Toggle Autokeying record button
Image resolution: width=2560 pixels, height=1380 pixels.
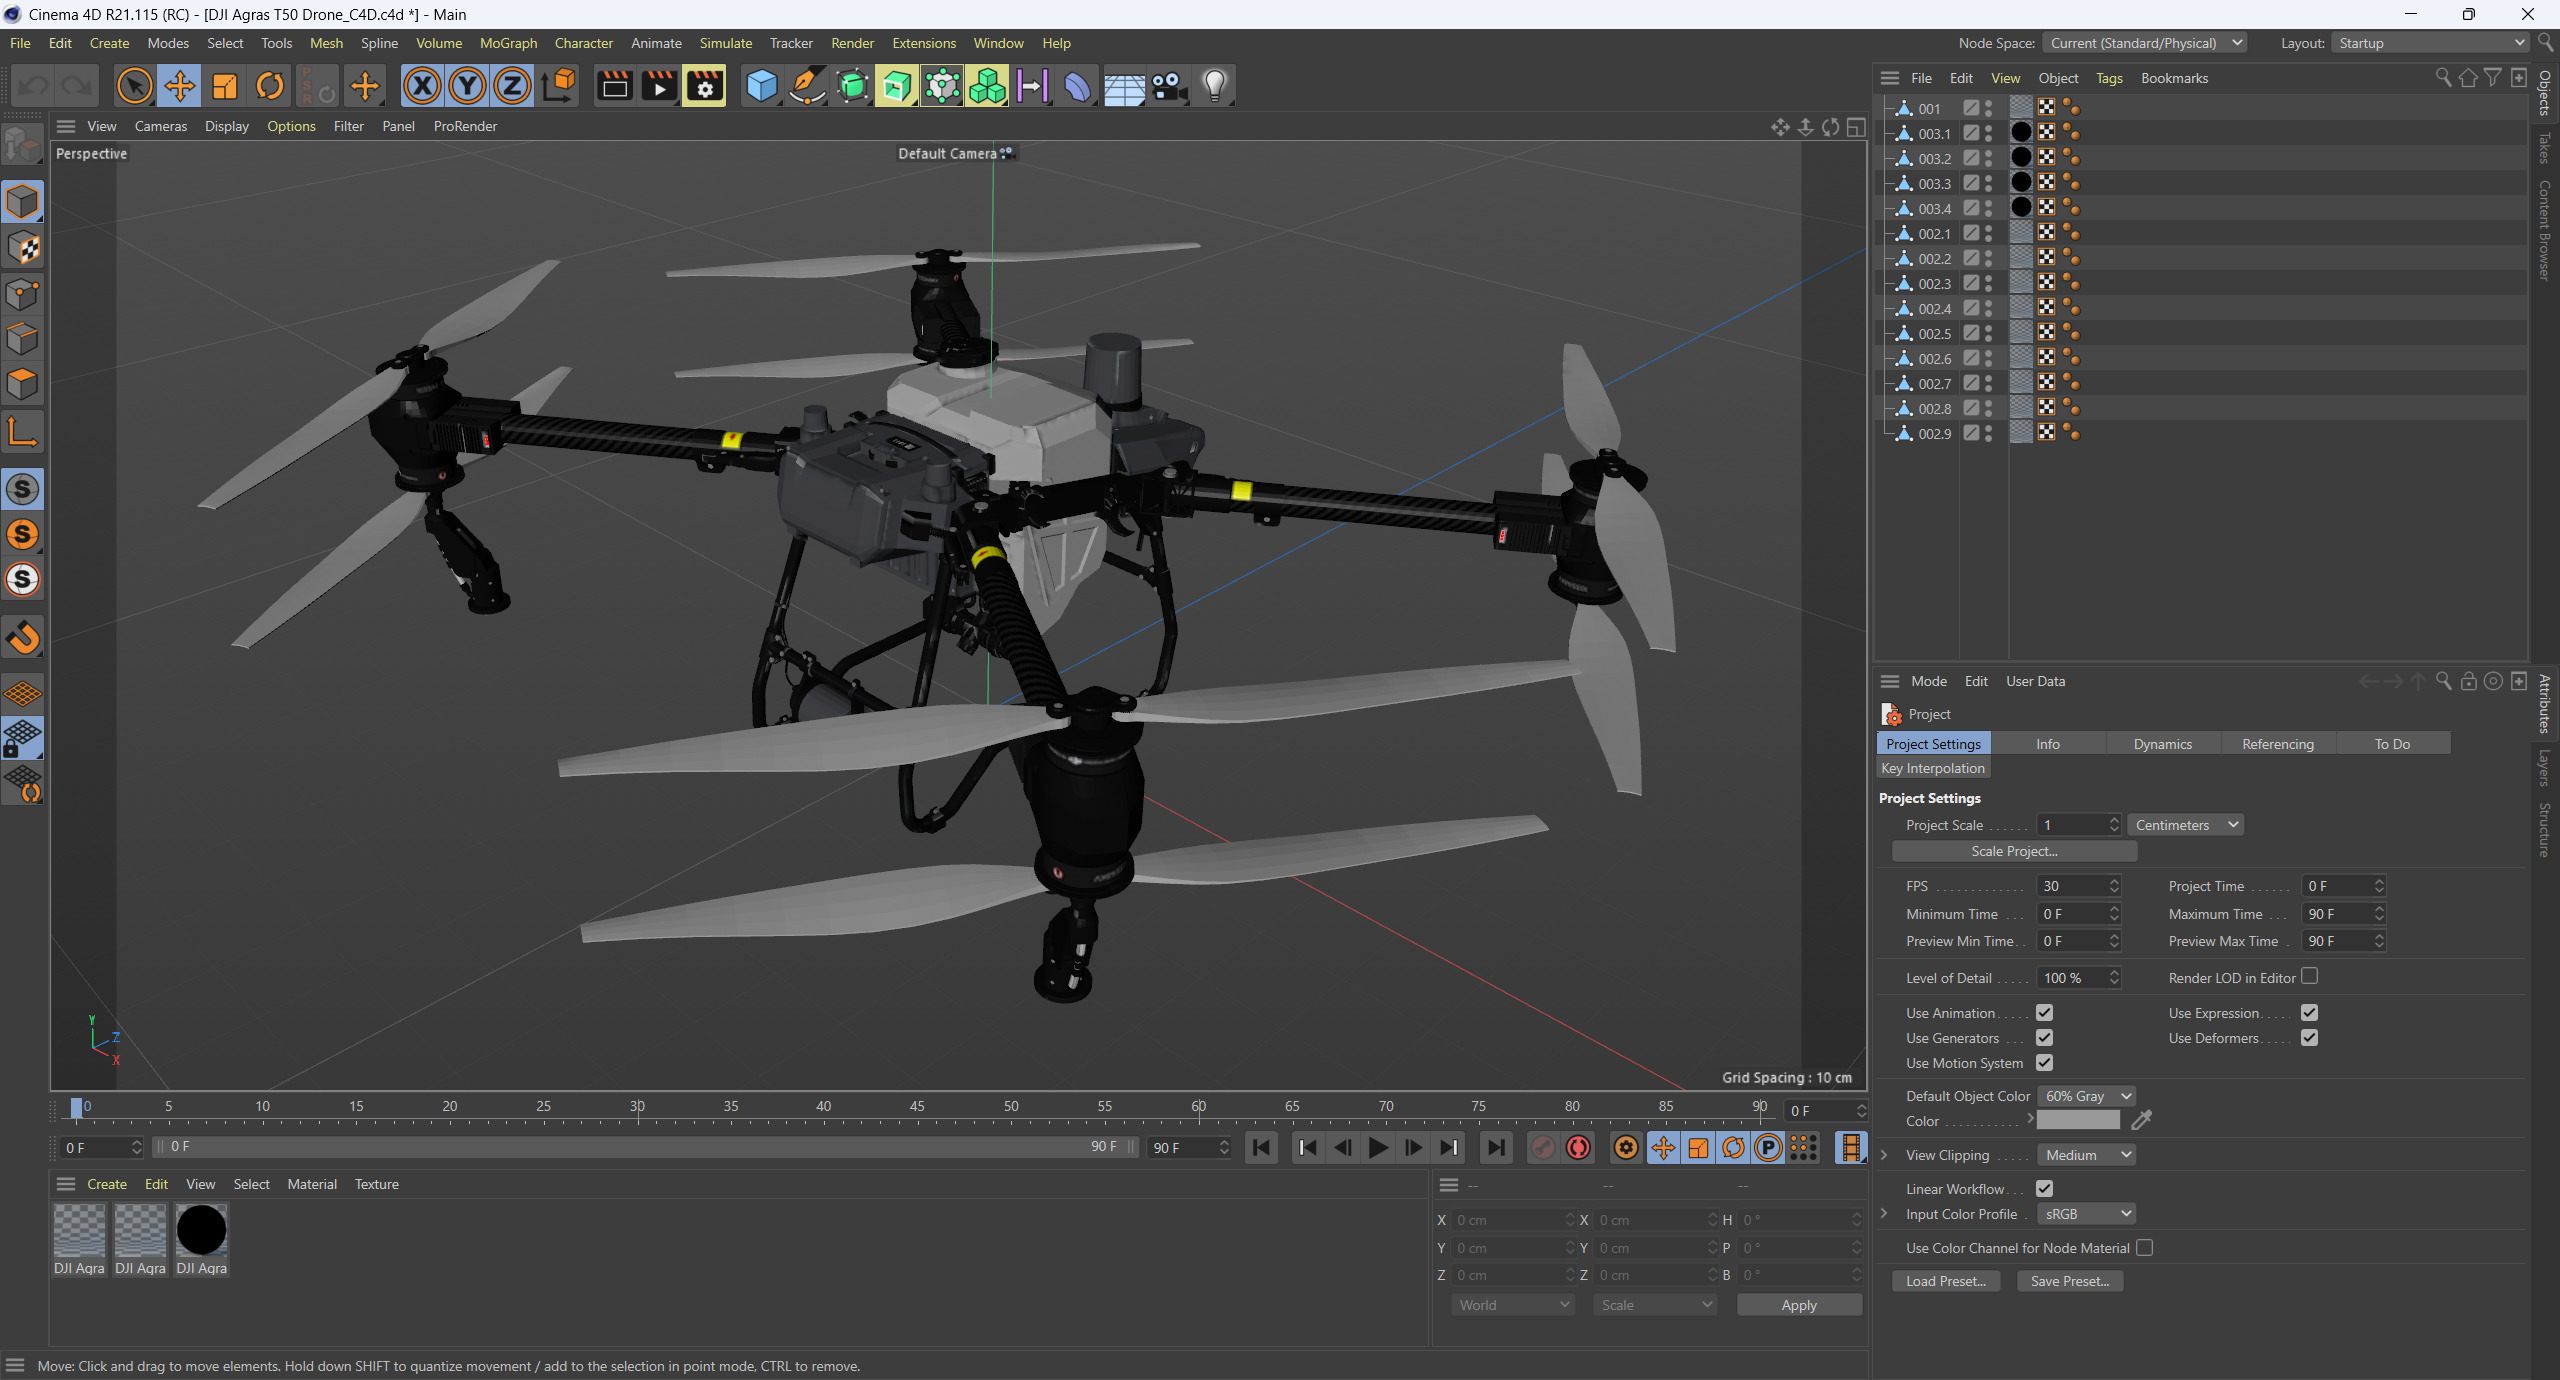pyautogui.click(x=1579, y=1148)
